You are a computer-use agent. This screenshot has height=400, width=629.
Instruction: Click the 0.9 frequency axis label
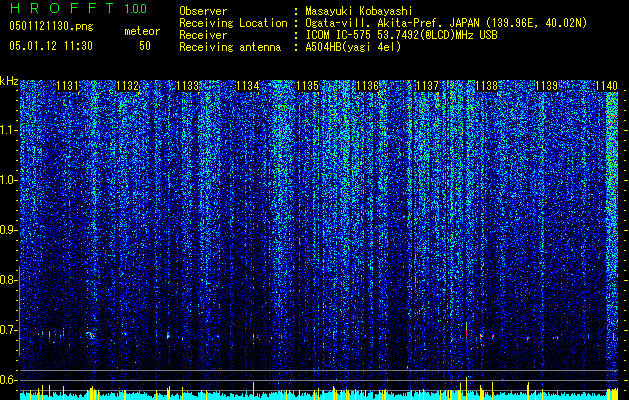pyautogui.click(x=9, y=230)
